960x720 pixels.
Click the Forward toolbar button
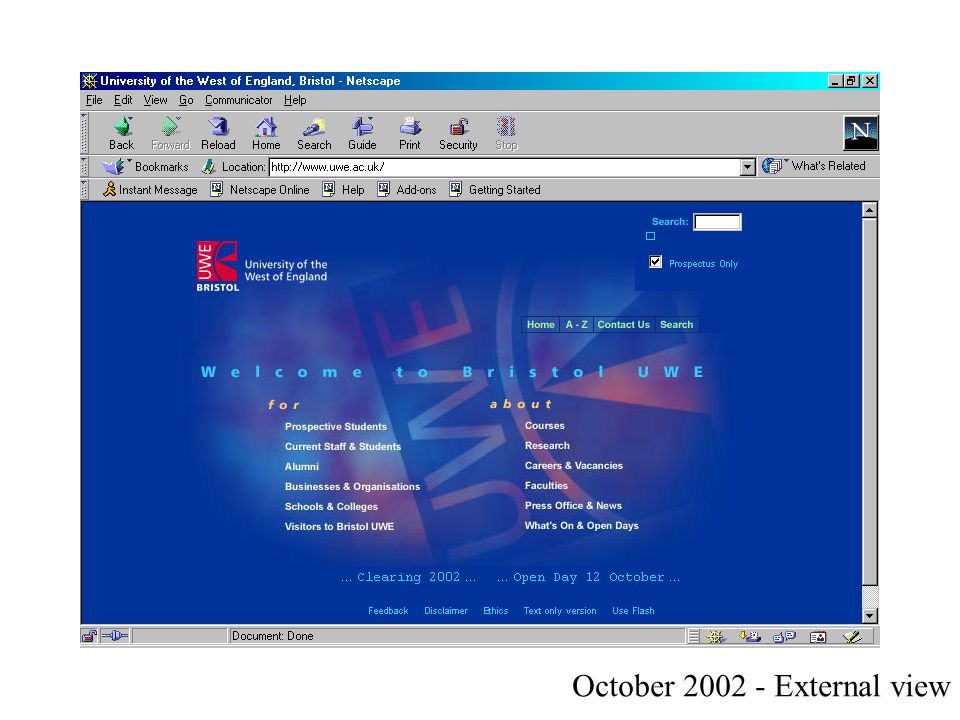click(x=170, y=133)
